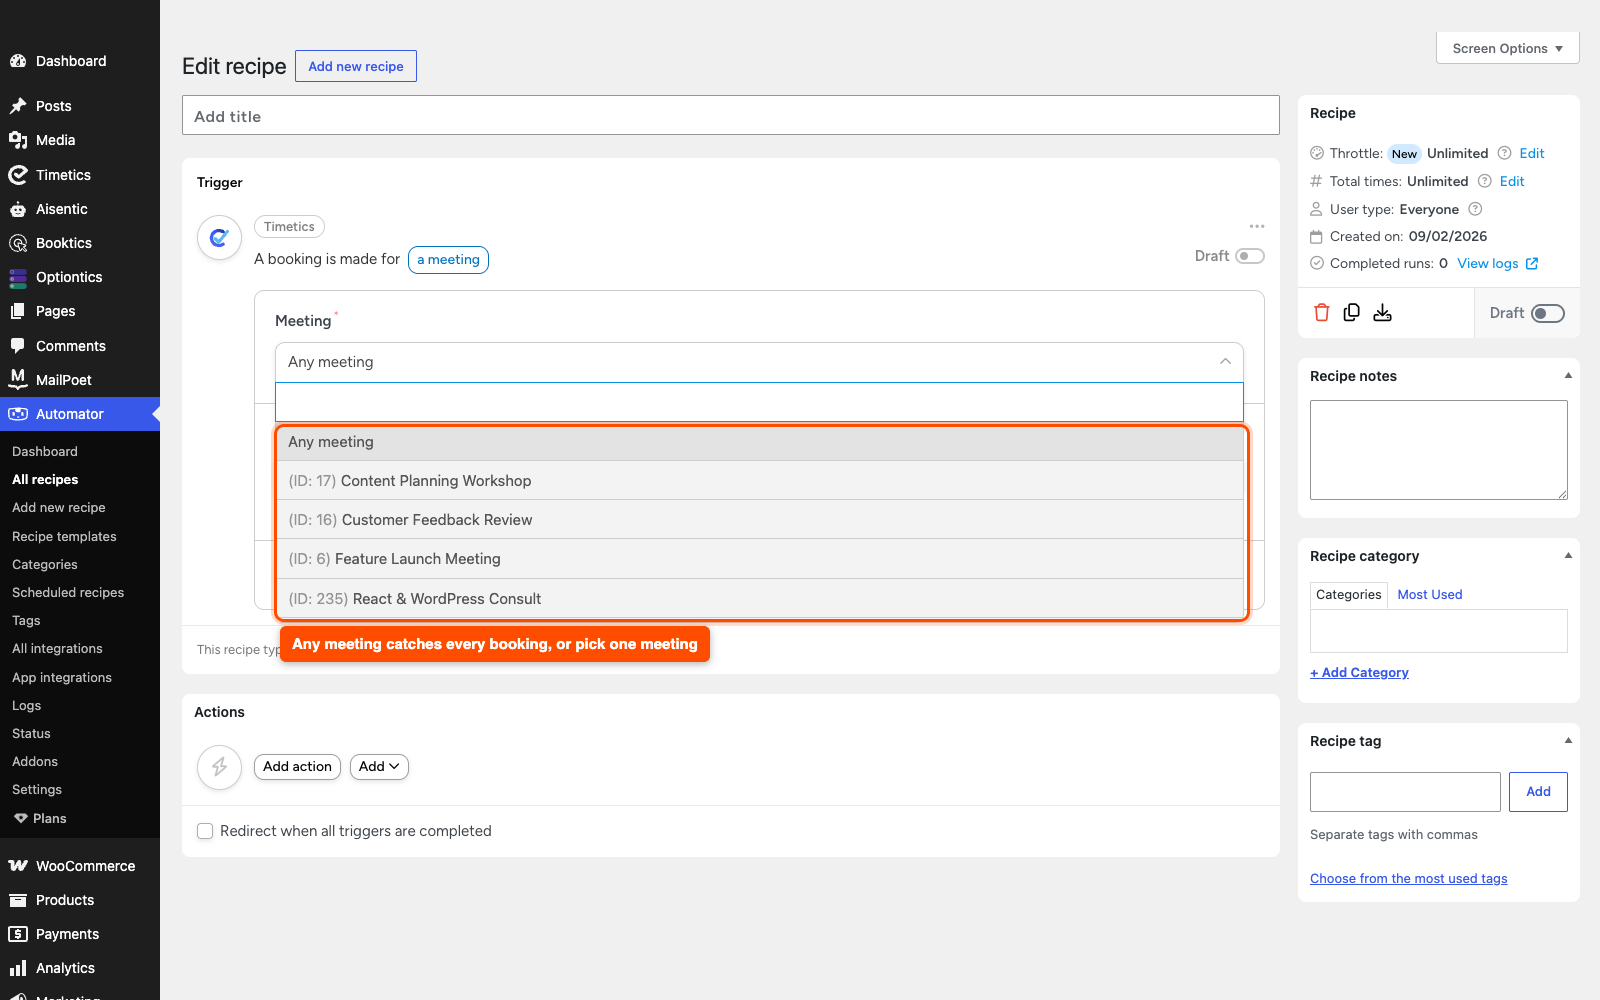Collapse the Recipe notes panel
The height and width of the screenshot is (1000, 1600).
click(x=1568, y=376)
